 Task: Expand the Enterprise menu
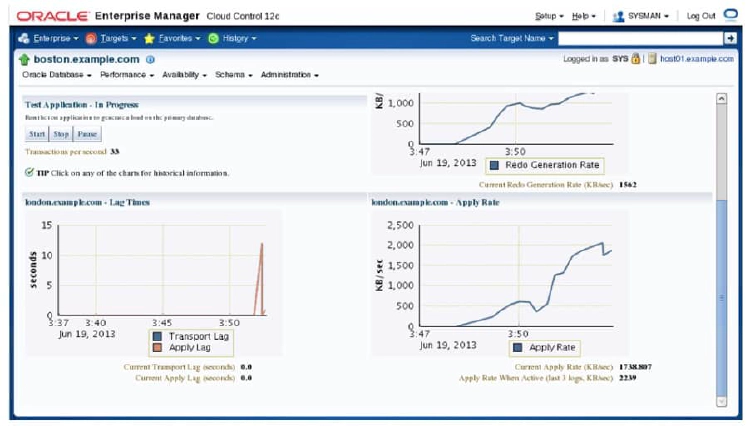[x=56, y=38]
